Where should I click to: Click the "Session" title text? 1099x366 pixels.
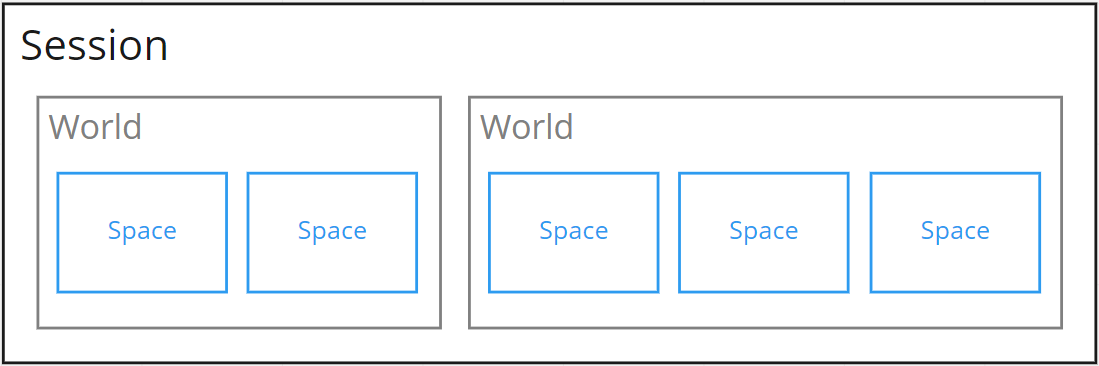pyautogui.click(x=95, y=47)
